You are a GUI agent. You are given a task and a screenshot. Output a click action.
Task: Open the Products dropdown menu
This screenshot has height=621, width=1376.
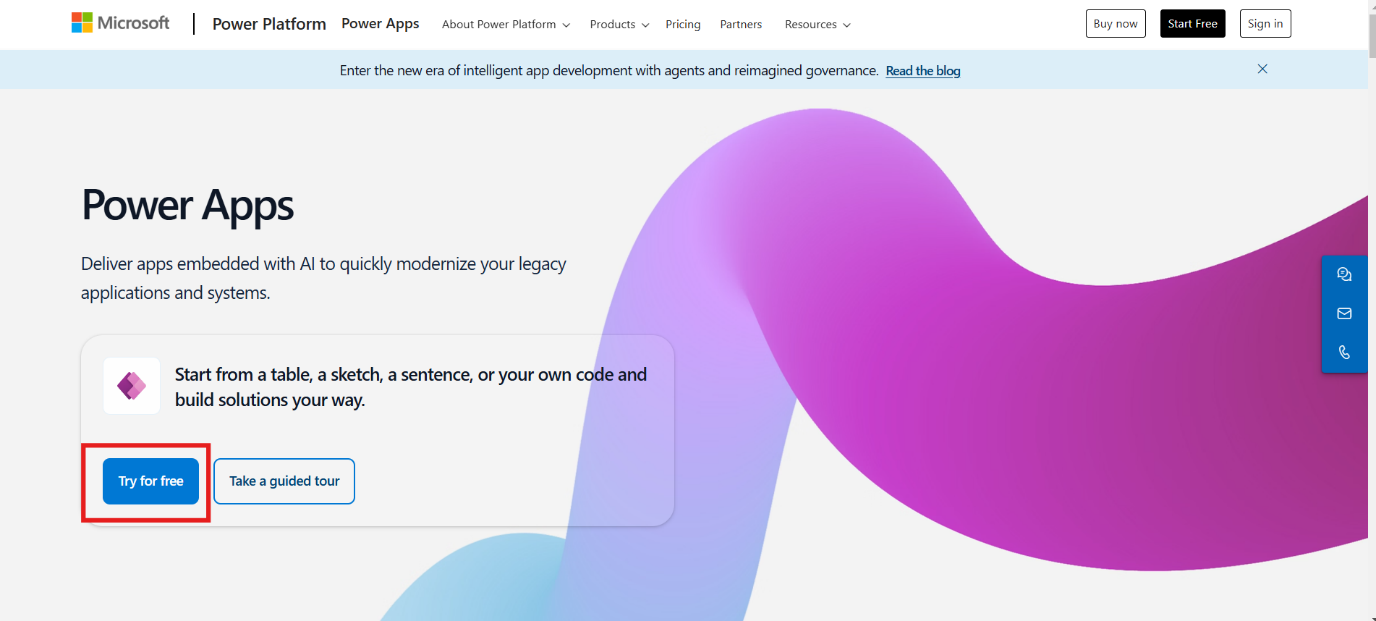pyautogui.click(x=618, y=24)
